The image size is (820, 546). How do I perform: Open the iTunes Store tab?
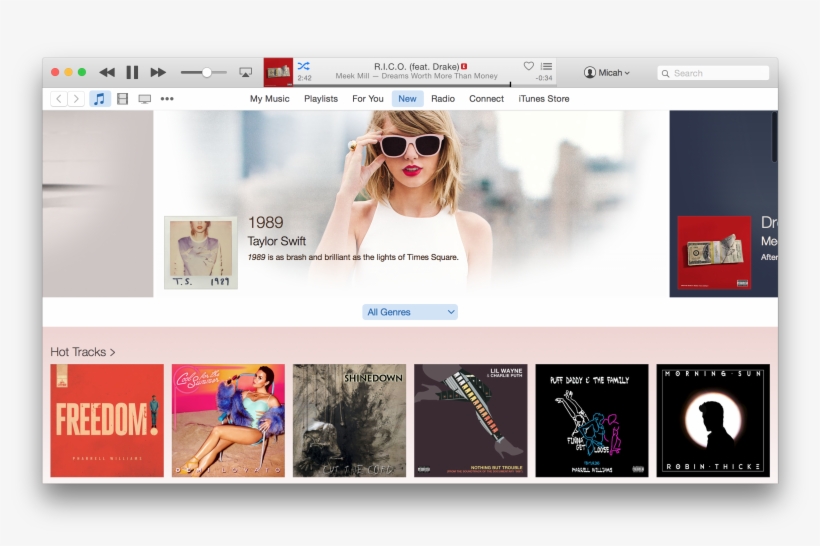(x=544, y=98)
